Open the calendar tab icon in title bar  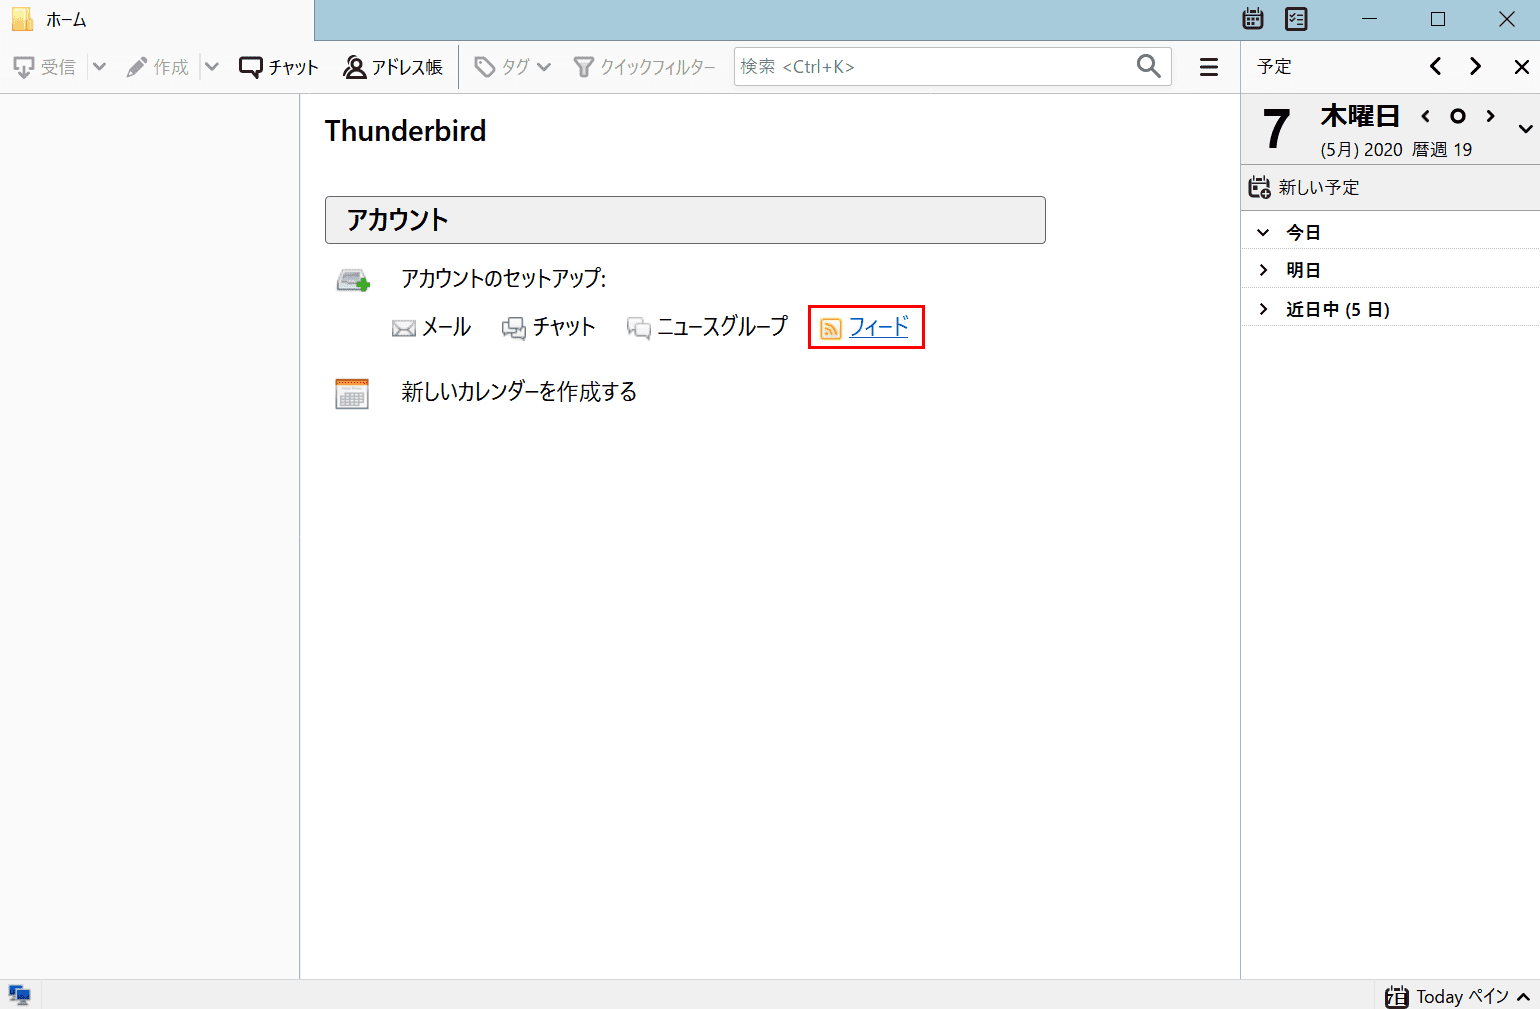(x=1253, y=19)
